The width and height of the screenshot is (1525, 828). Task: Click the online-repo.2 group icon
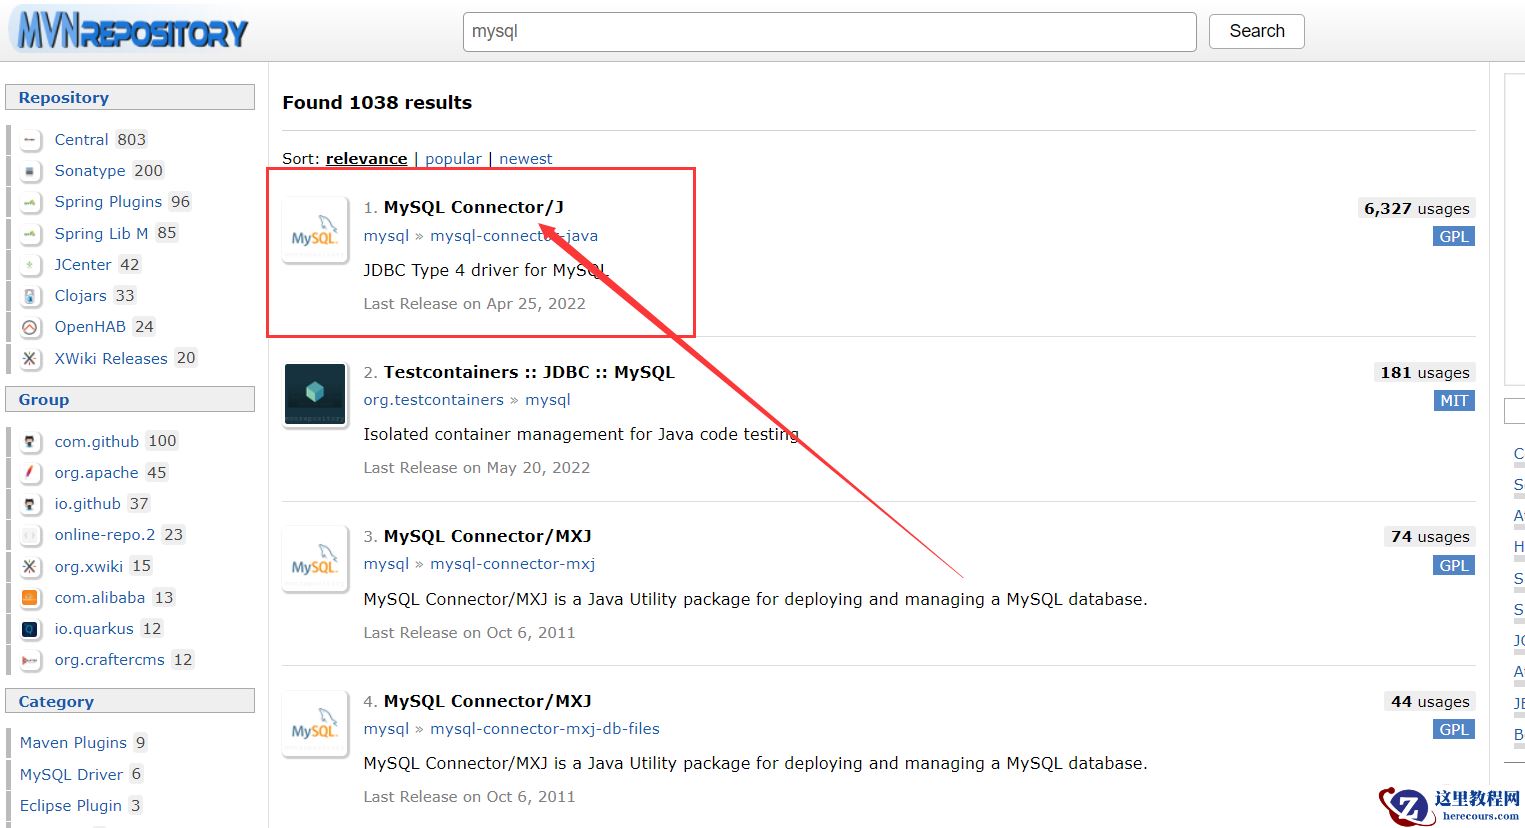click(30, 535)
